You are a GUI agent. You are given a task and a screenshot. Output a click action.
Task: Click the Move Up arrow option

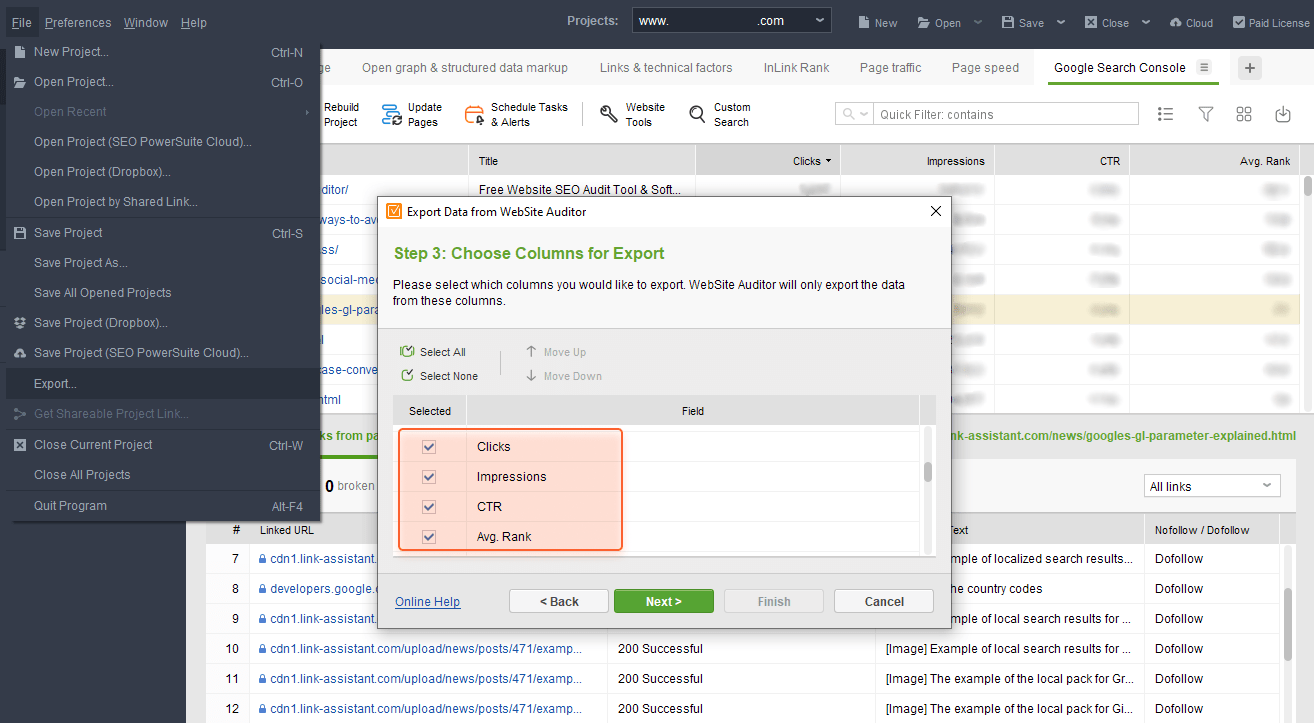(x=555, y=352)
